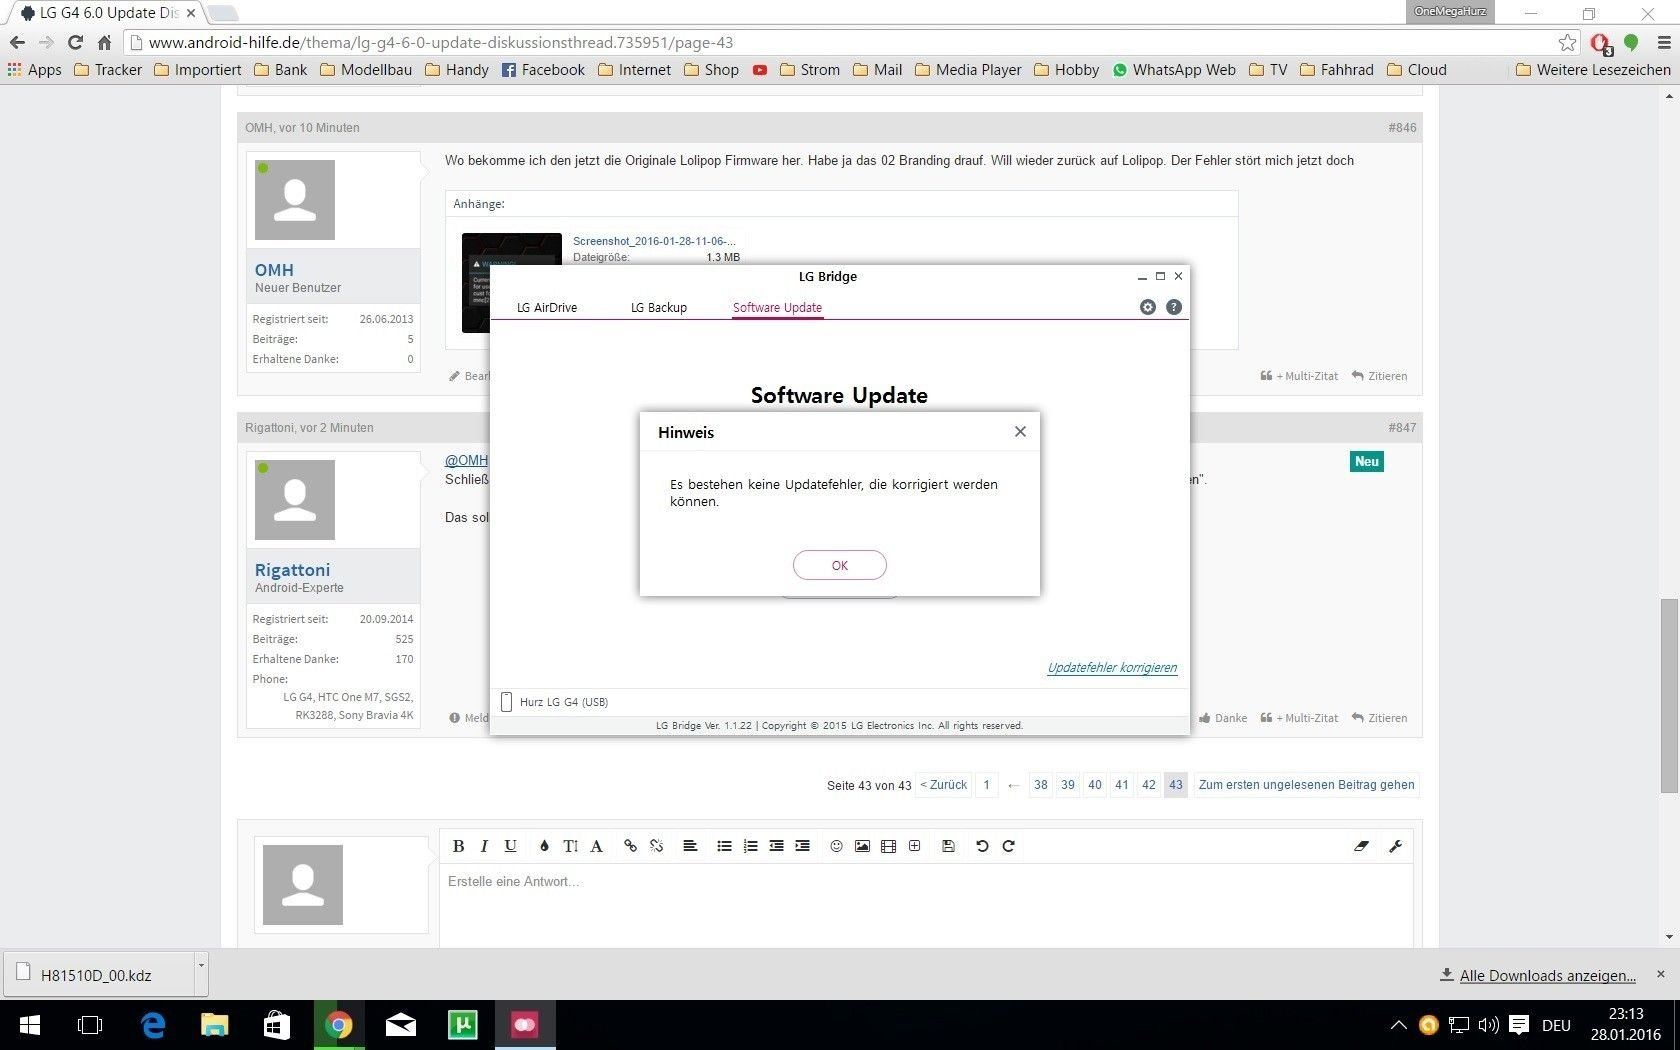Viewport: 1680px width, 1050px height.
Task: Open post #846 permalink
Action: click(x=1402, y=128)
